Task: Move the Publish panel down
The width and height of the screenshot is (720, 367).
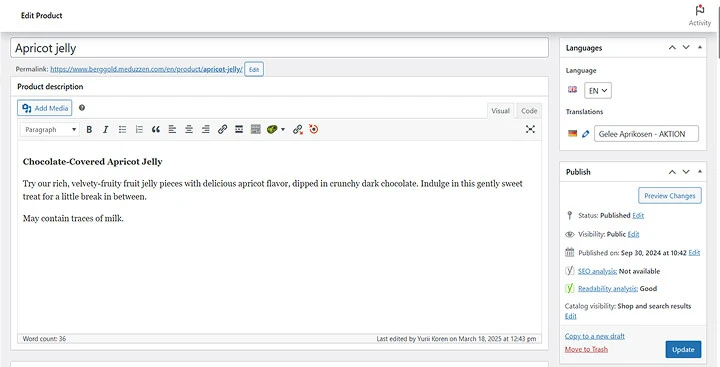Action: [x=686, y=171]
